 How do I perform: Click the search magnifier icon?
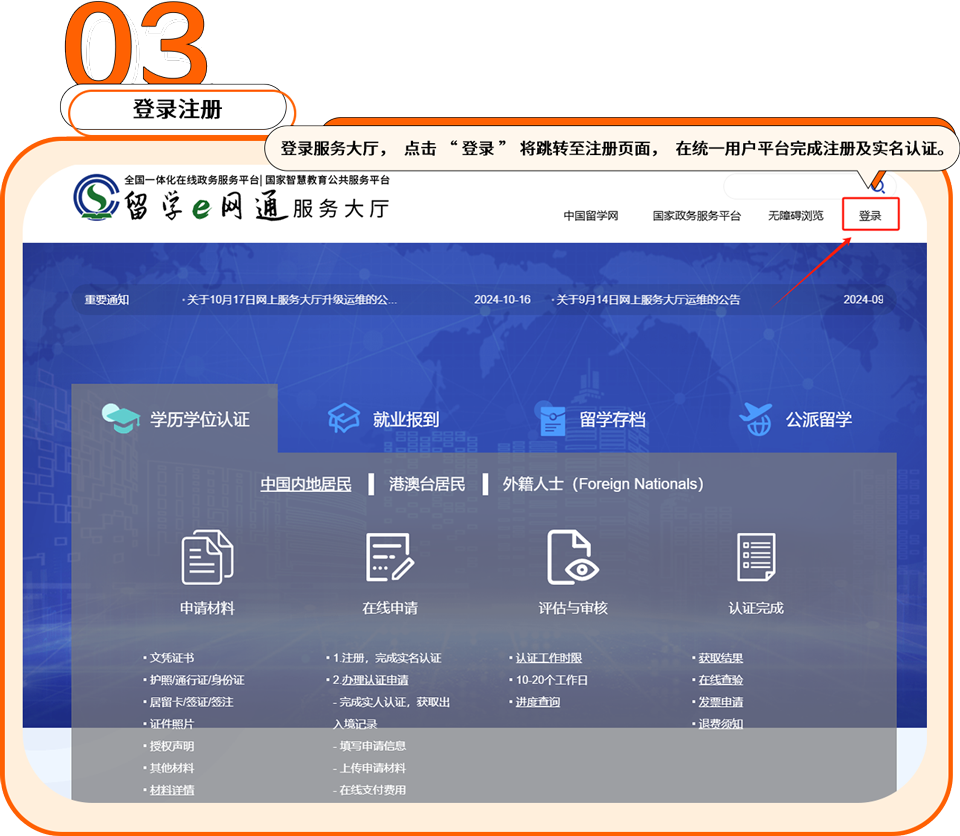click(x=878, y=186)
